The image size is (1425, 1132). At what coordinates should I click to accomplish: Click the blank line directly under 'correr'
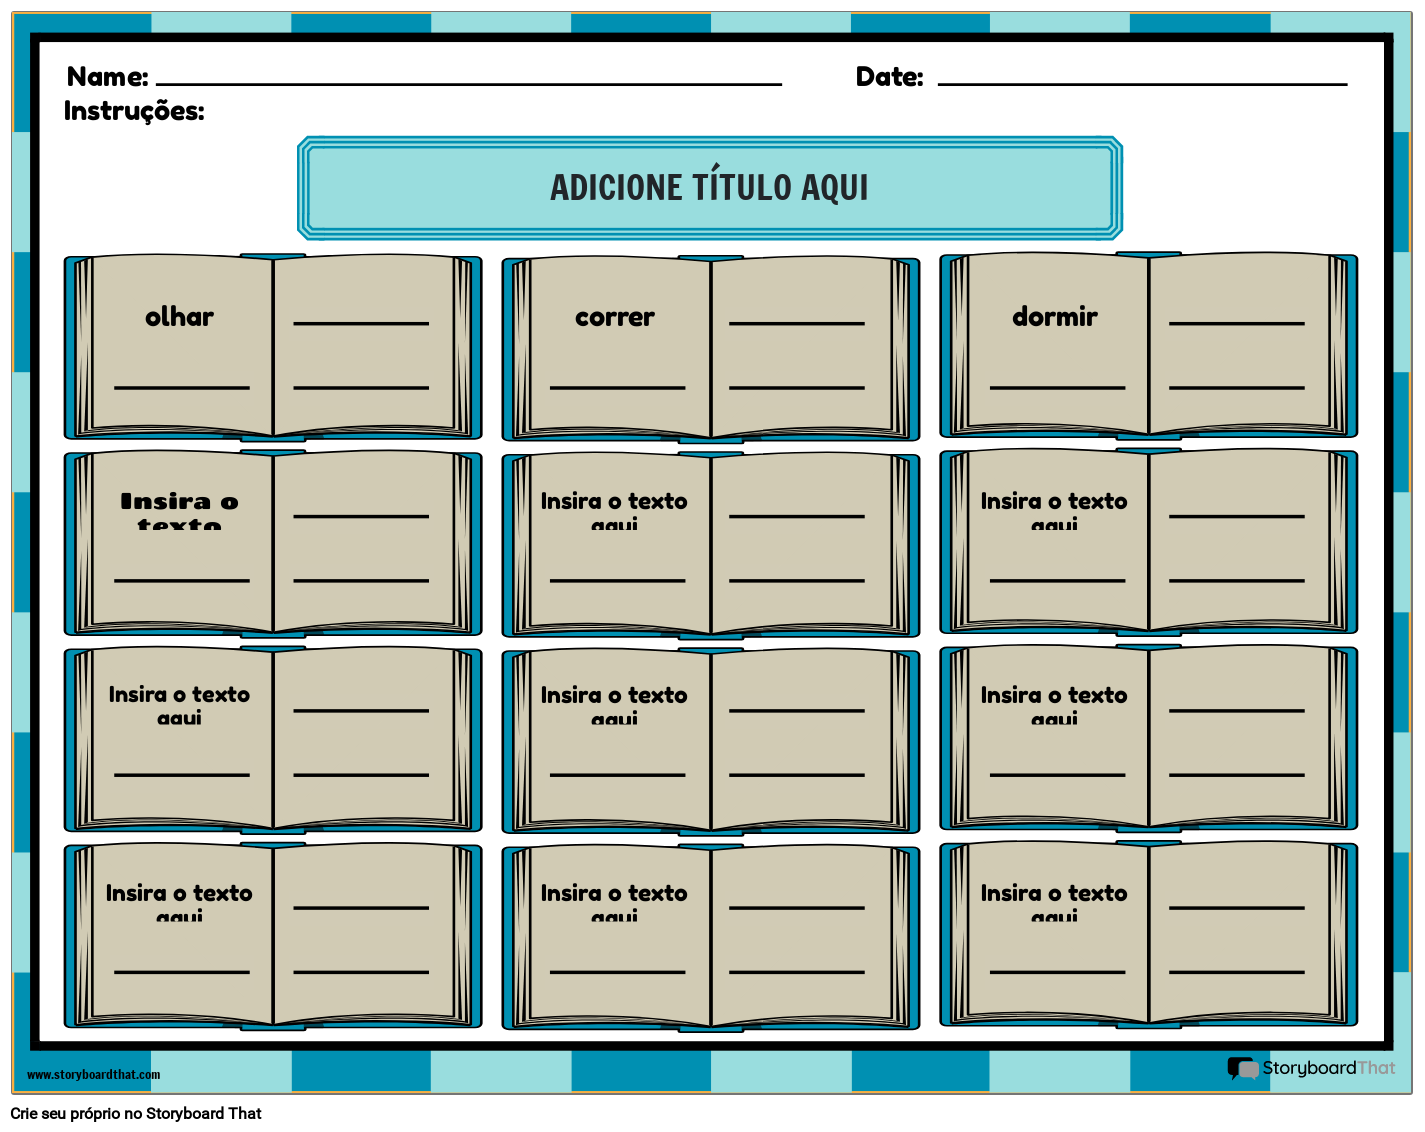click(617, 386)
